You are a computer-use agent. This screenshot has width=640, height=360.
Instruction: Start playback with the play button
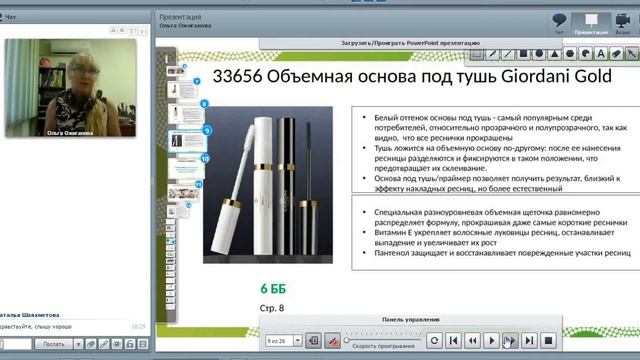(x=491, y=340)
